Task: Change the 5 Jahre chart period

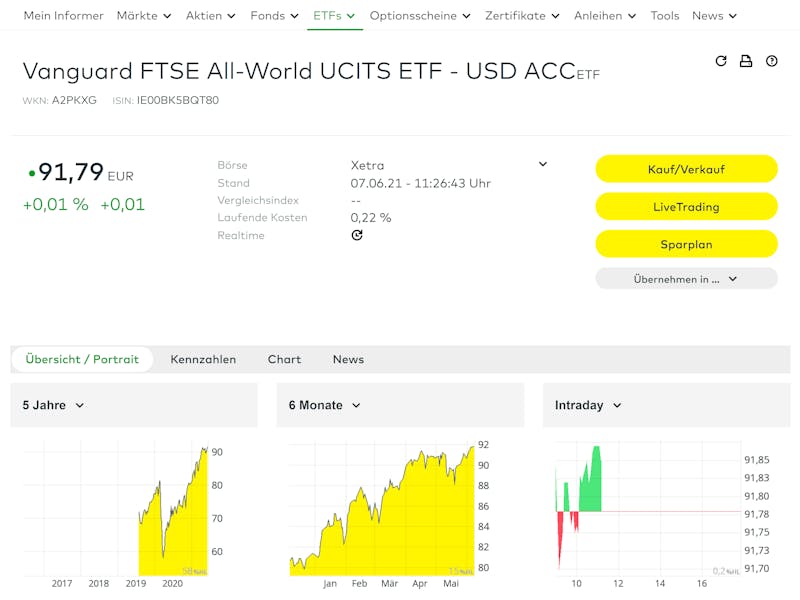Action: (53, 405)
